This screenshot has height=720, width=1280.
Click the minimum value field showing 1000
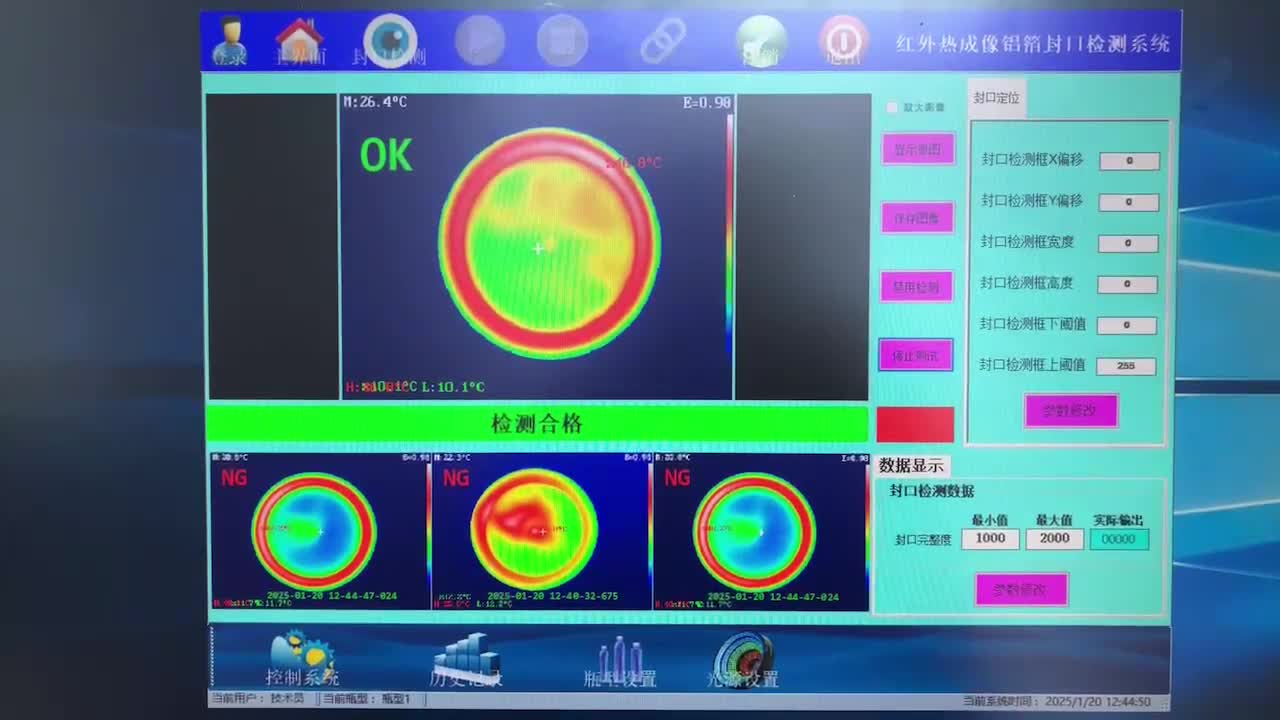pyautogui.click(x=990, y=539)
